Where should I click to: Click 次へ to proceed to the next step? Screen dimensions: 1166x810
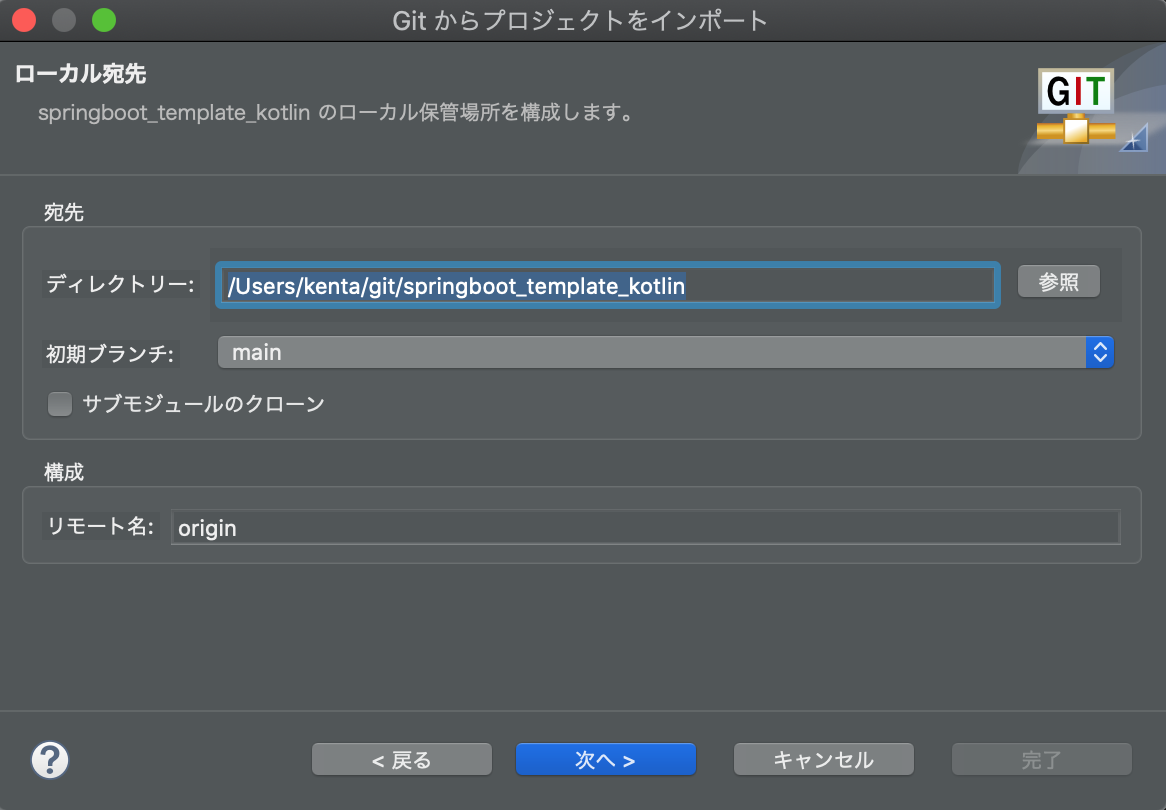[x=605, y=759]
